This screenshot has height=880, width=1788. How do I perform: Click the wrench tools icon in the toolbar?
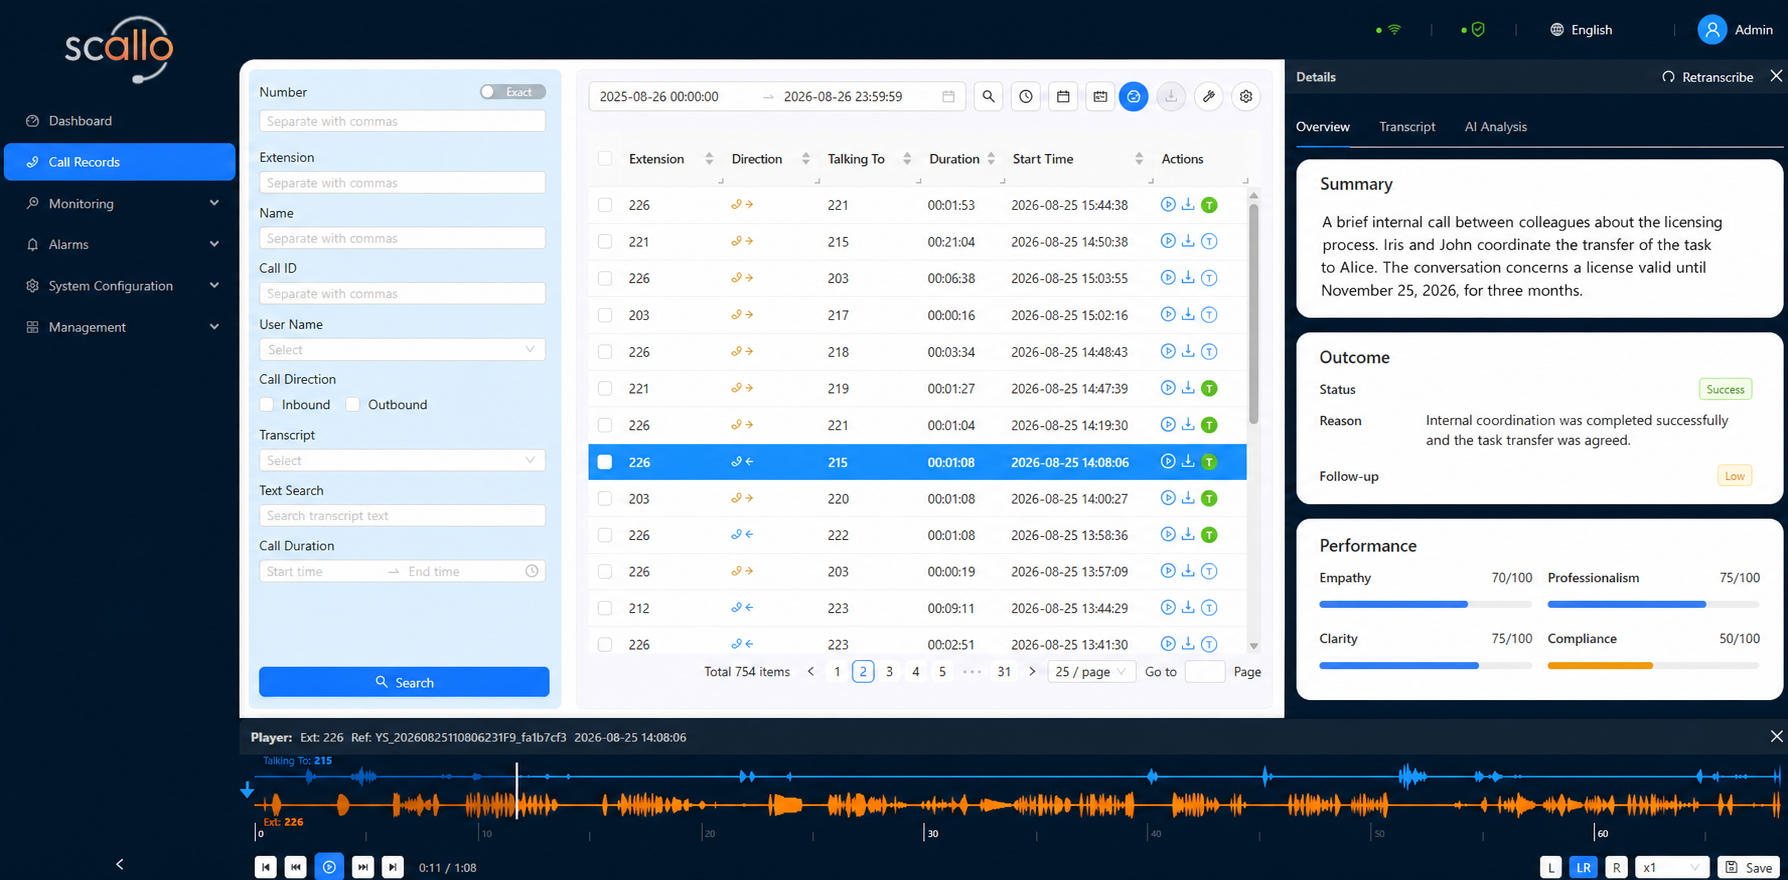1209,97
